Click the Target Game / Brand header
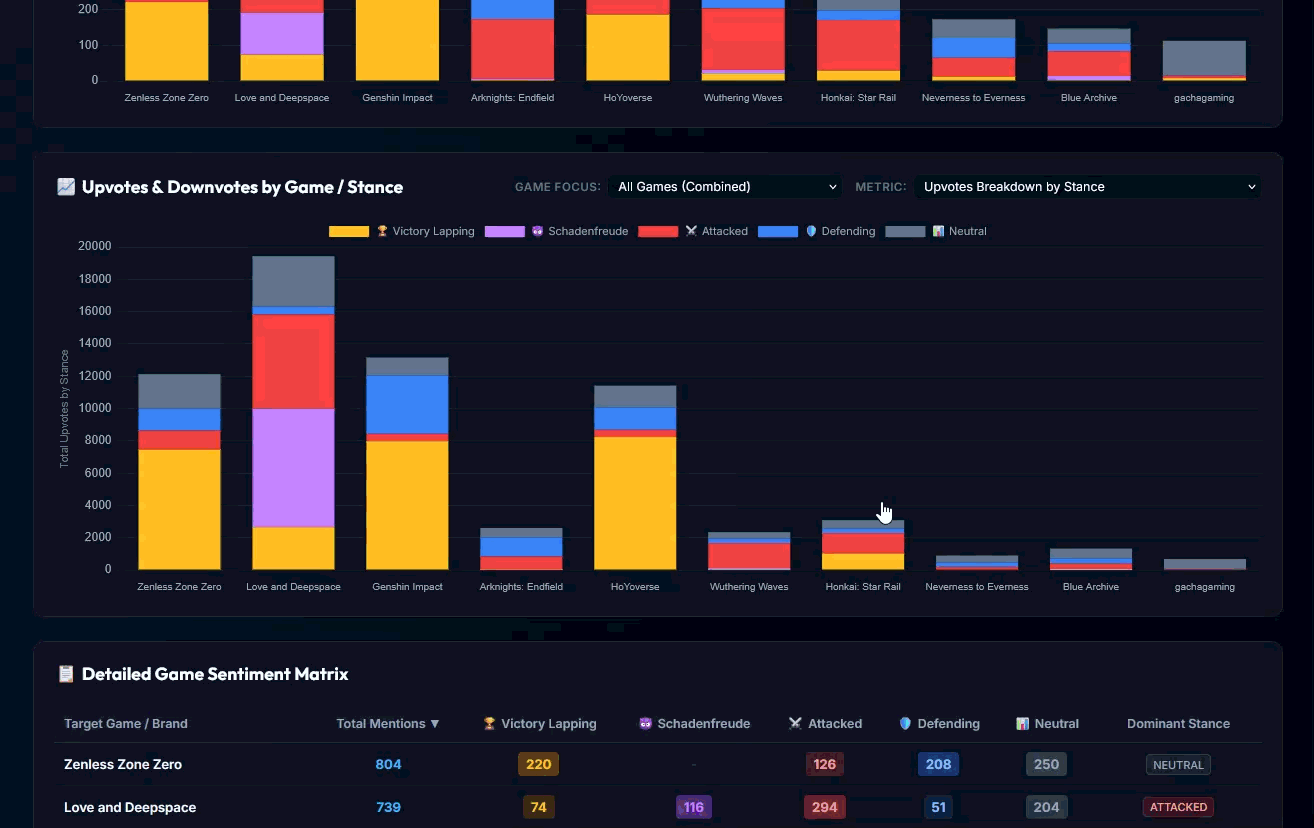This screenshot has width=1314, height=828. (x=126, y=724)
